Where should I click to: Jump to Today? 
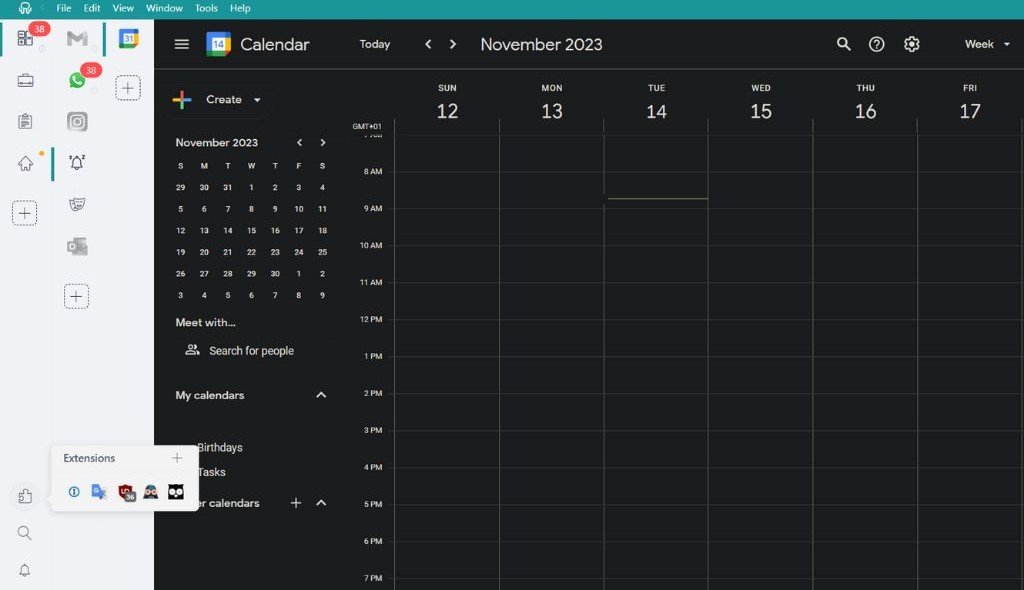(375, 44)
